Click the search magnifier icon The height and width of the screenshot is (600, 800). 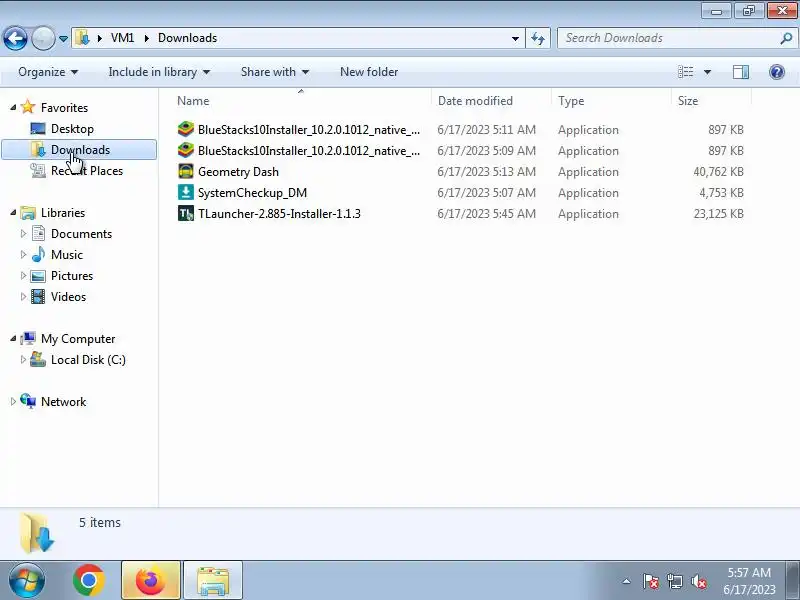tap(786, 38)
